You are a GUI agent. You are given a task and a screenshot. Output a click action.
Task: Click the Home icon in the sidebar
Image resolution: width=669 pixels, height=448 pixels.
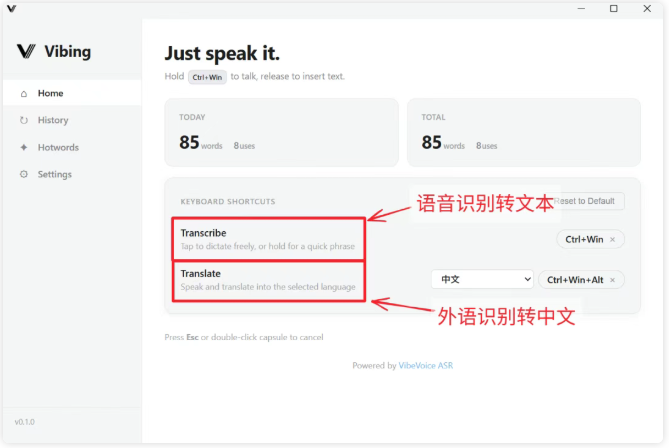pyautogui.click(x=24, y=94)
